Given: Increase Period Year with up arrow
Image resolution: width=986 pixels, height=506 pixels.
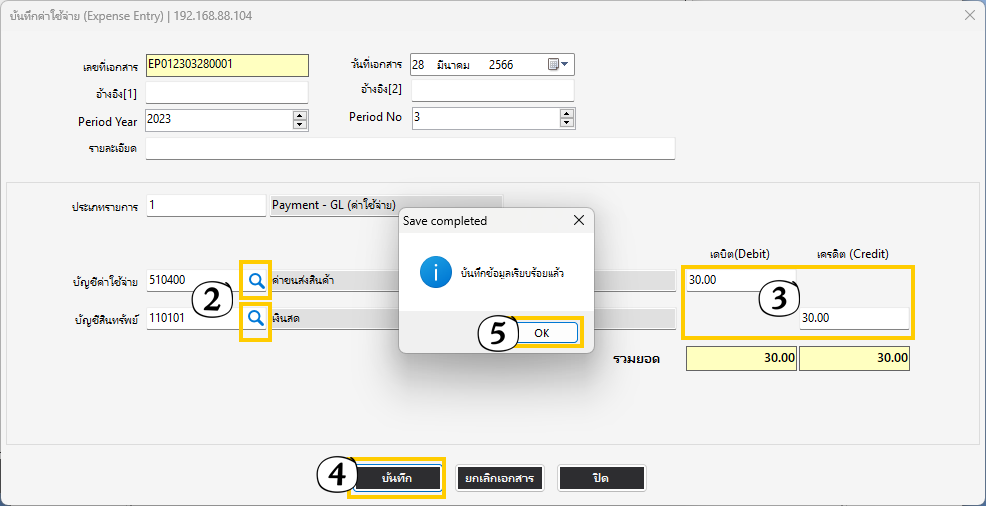Looking at the screenshot, I should 299,114.
